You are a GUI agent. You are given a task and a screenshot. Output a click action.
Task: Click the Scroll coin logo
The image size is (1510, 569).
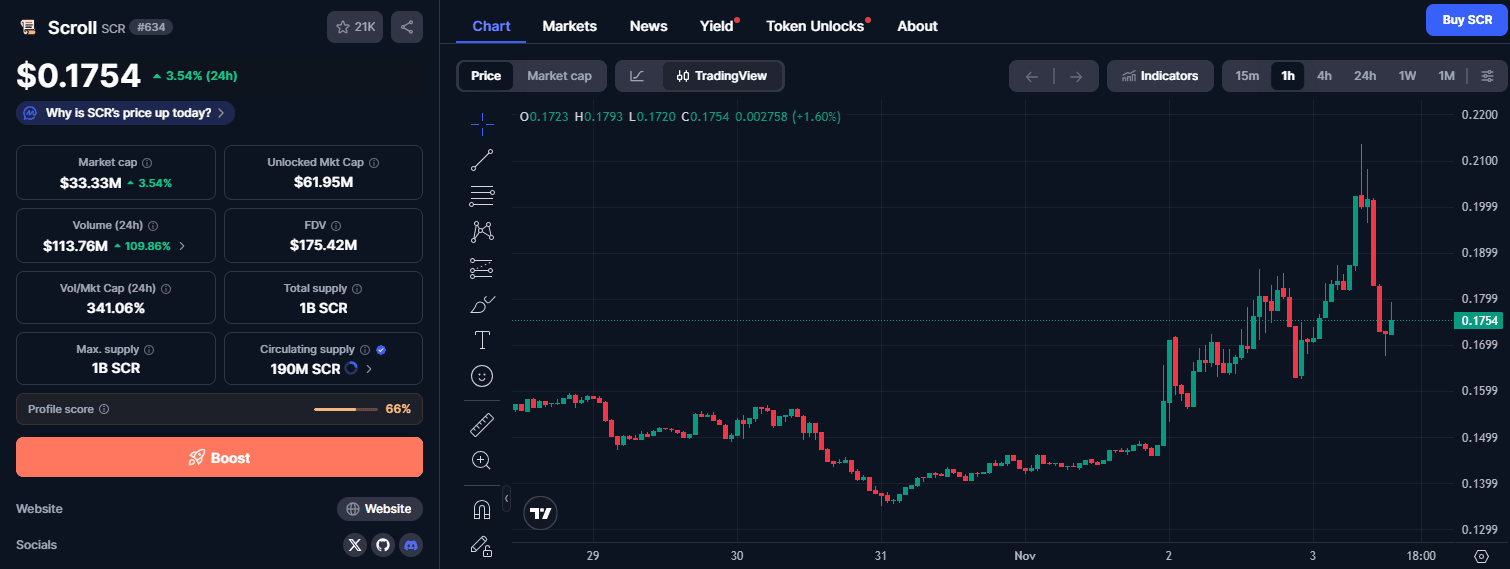(28, 28)
